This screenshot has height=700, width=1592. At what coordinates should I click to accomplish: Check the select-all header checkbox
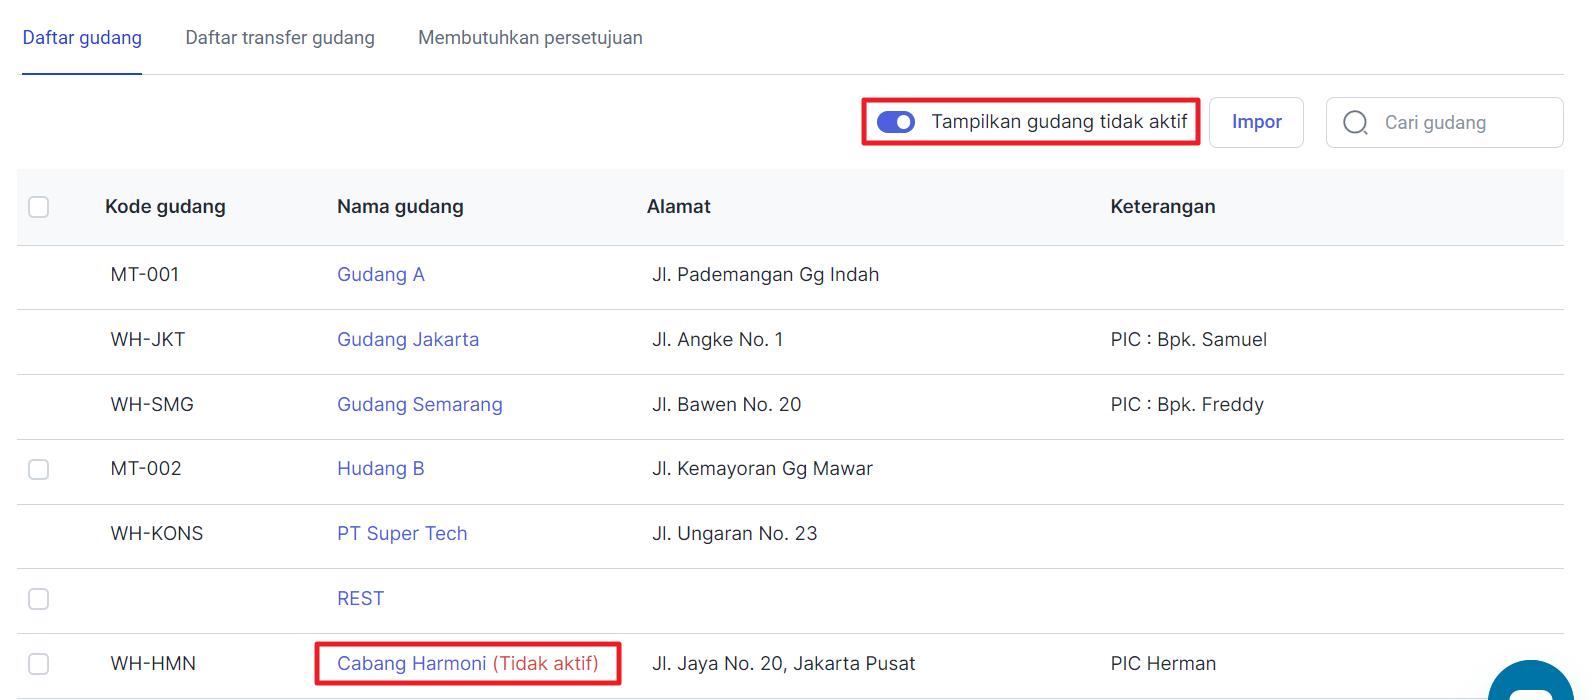coord(39,207)
